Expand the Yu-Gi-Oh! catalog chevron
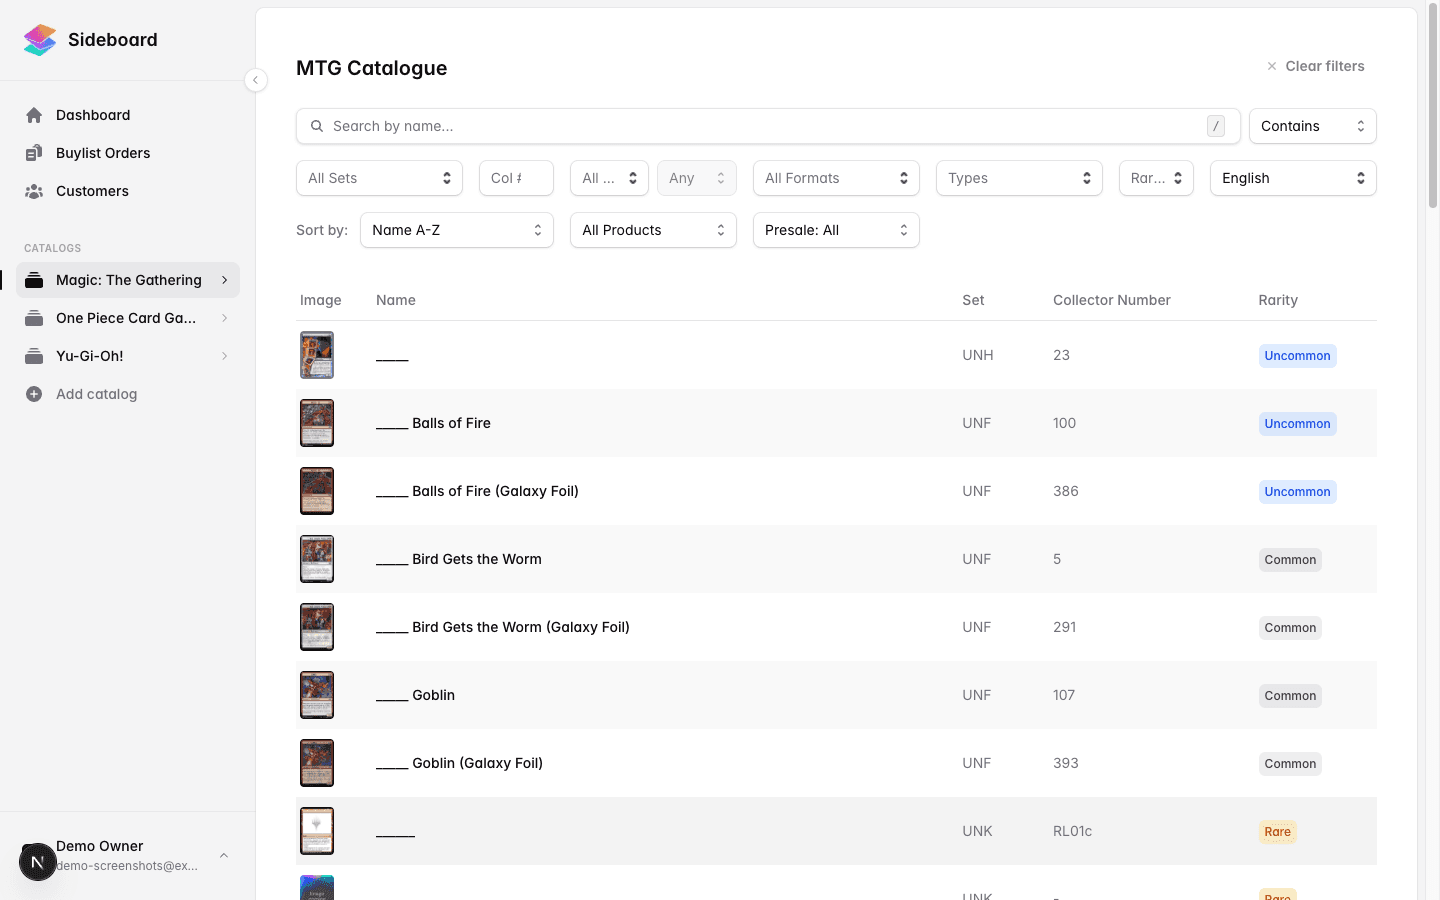This screenshot has width=1440, height=900. tap(225, 356)
